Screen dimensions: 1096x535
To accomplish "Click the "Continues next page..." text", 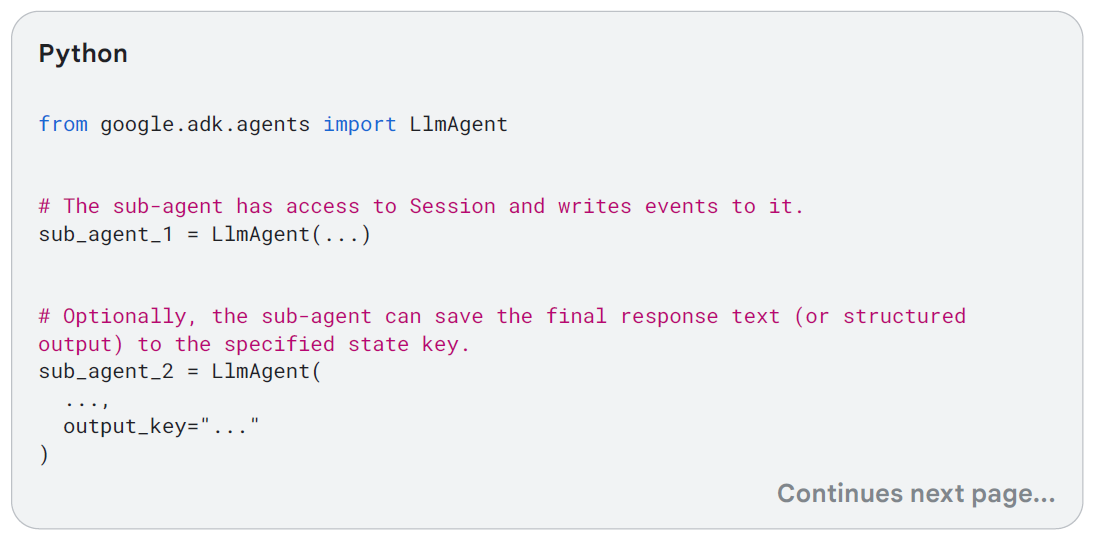I will [916, 494].
